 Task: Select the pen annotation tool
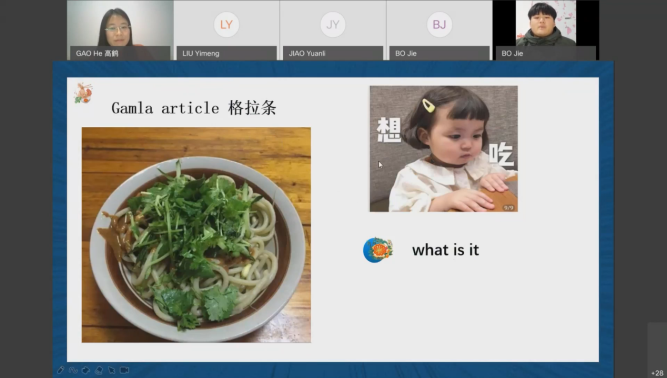tap(60, 370)
